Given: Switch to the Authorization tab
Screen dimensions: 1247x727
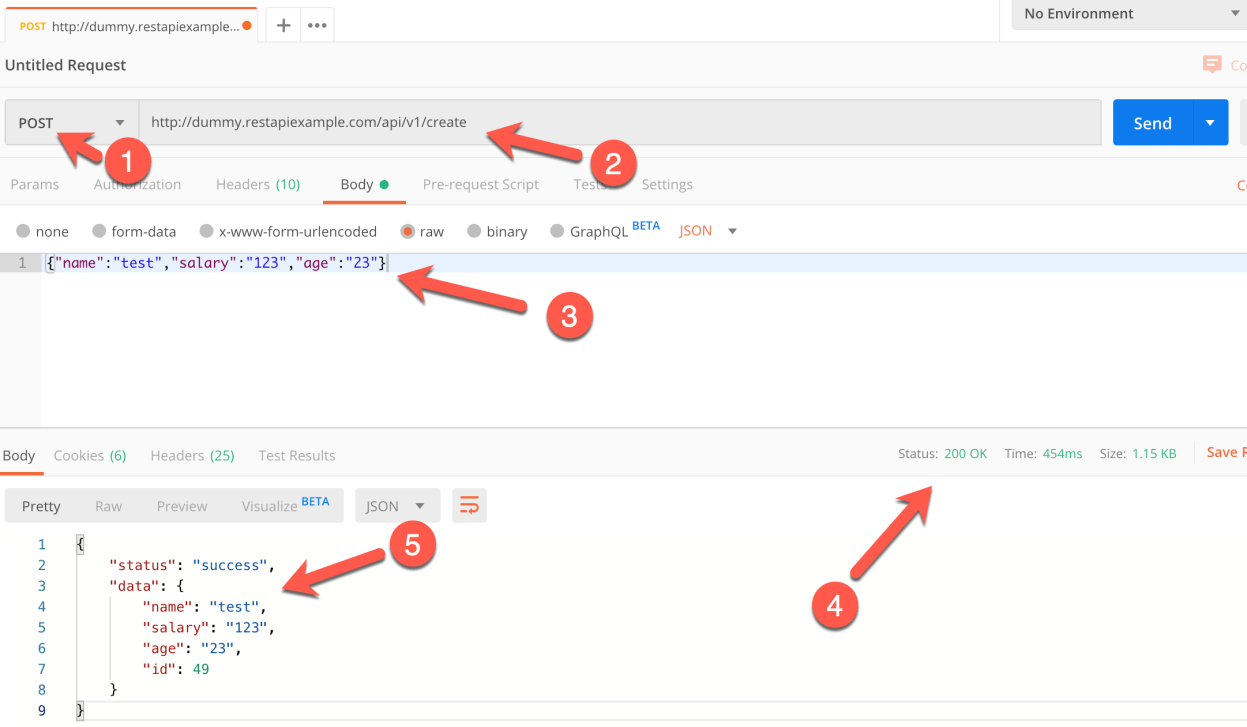Looking at the screenshot, I should point(137,184).
